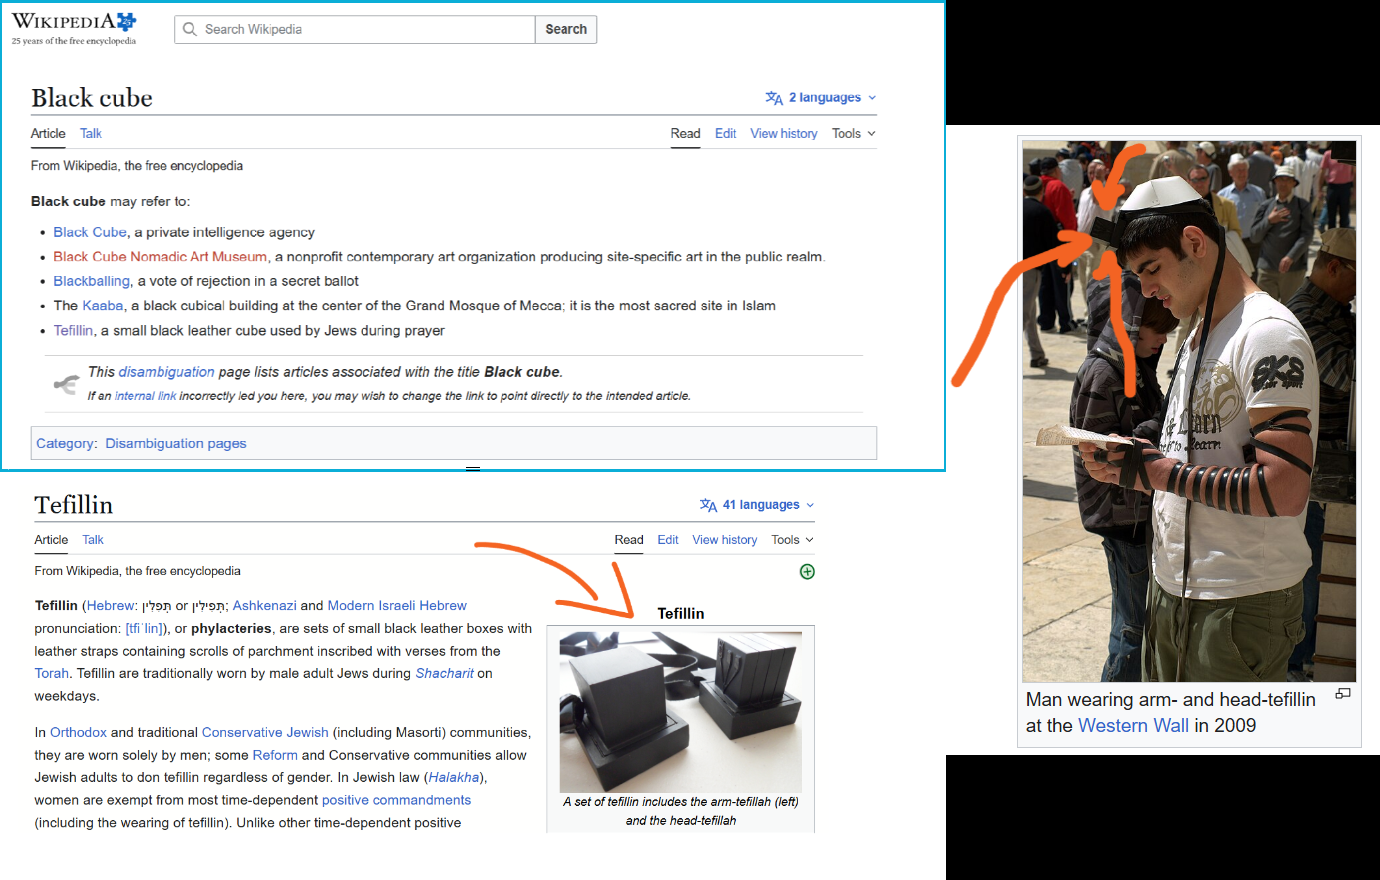Click the Black cube page heading

point(92,98)
